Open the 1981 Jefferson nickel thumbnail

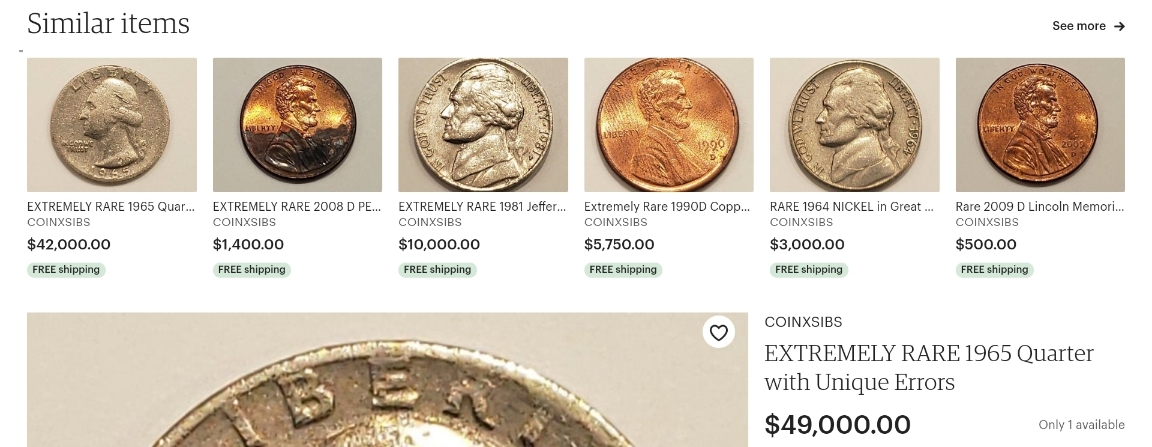(x=483, y=125)
